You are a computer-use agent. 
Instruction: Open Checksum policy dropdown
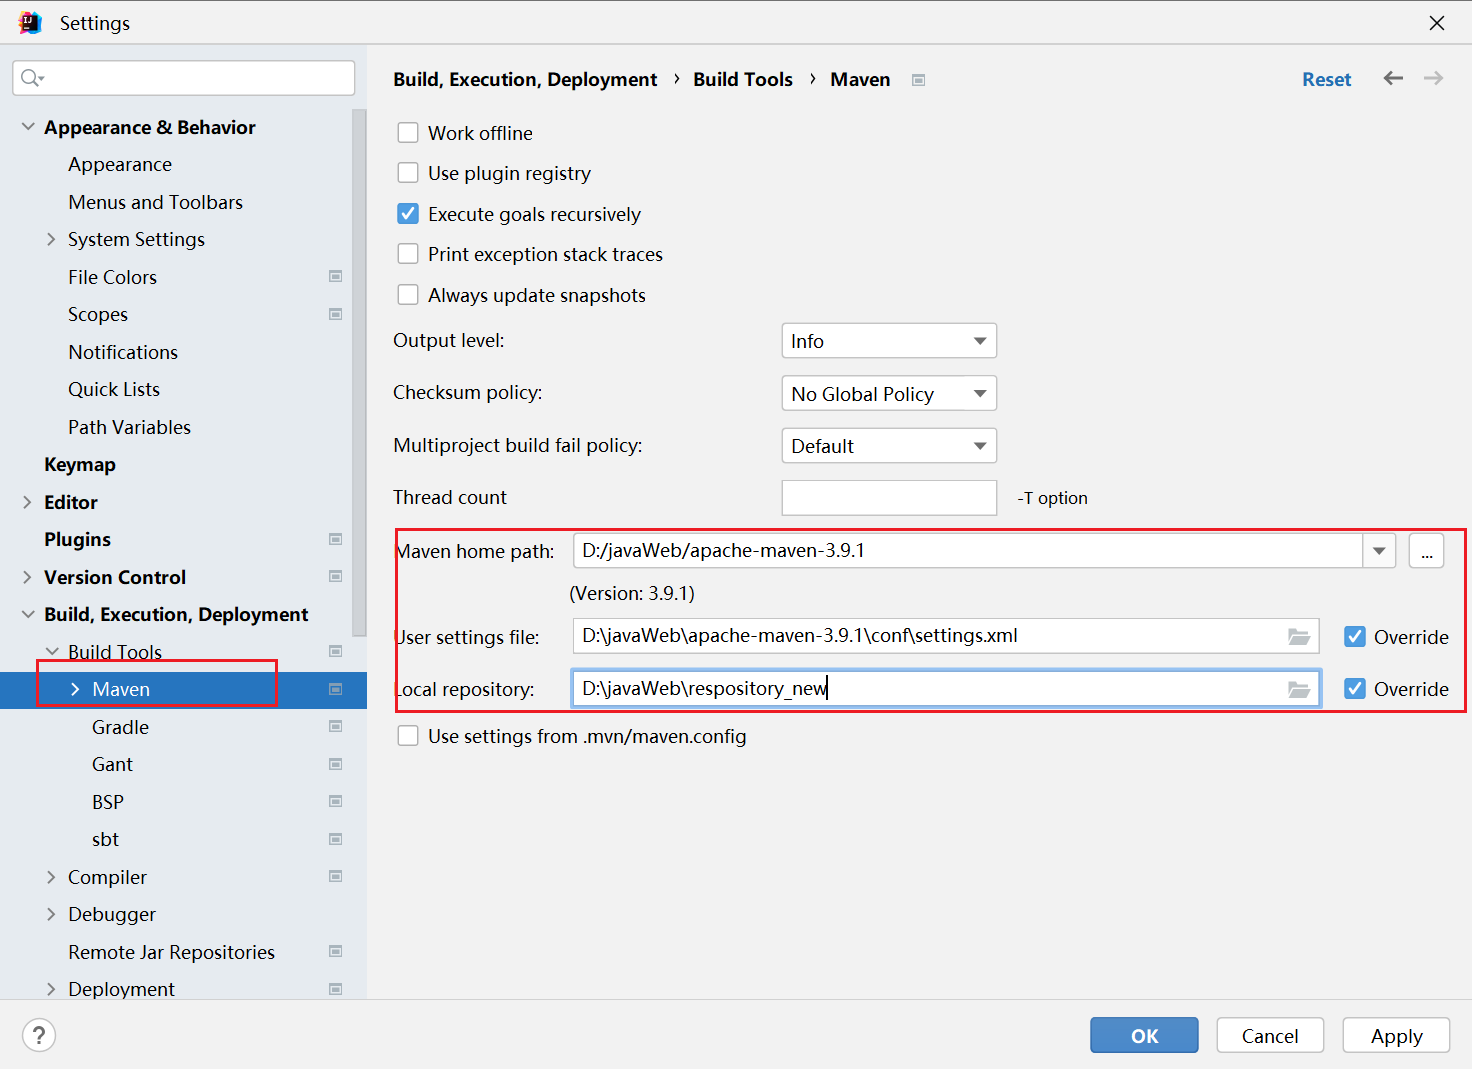pyautogui.click(x=889, y=393)
